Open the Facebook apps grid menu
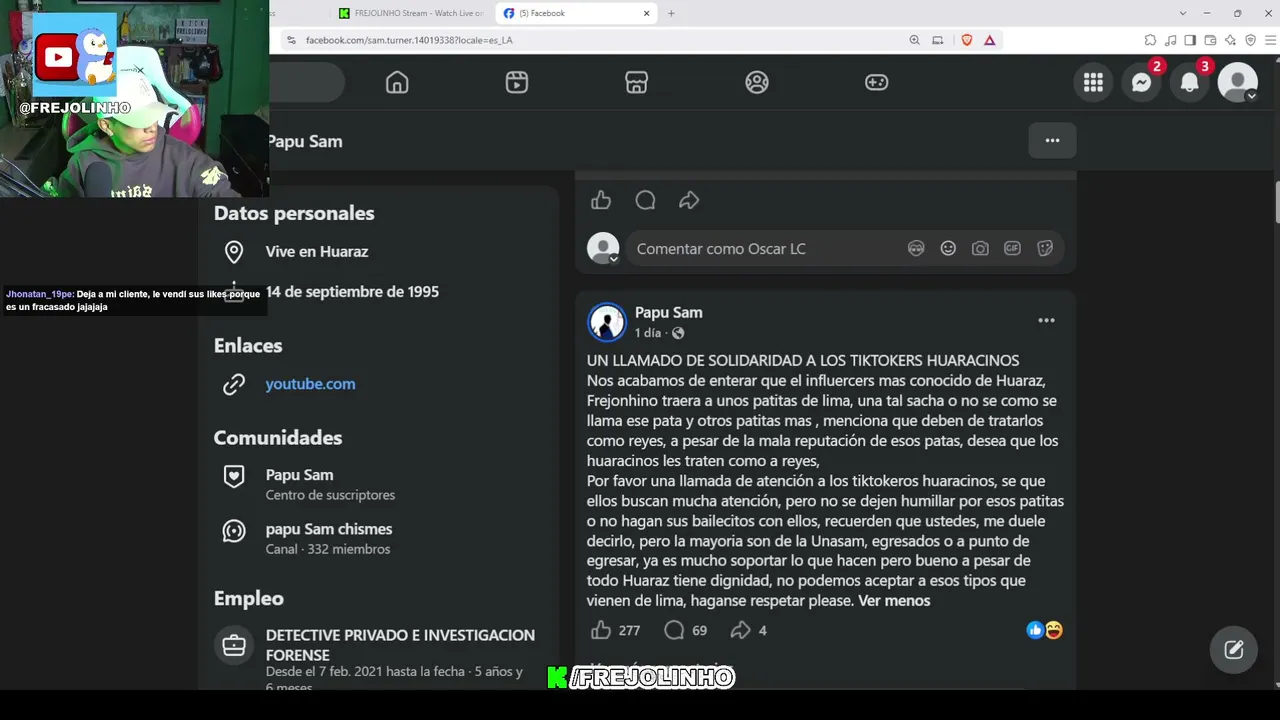The height and width of the screenshot is (720, 1280). click(x=1093, y=83)
